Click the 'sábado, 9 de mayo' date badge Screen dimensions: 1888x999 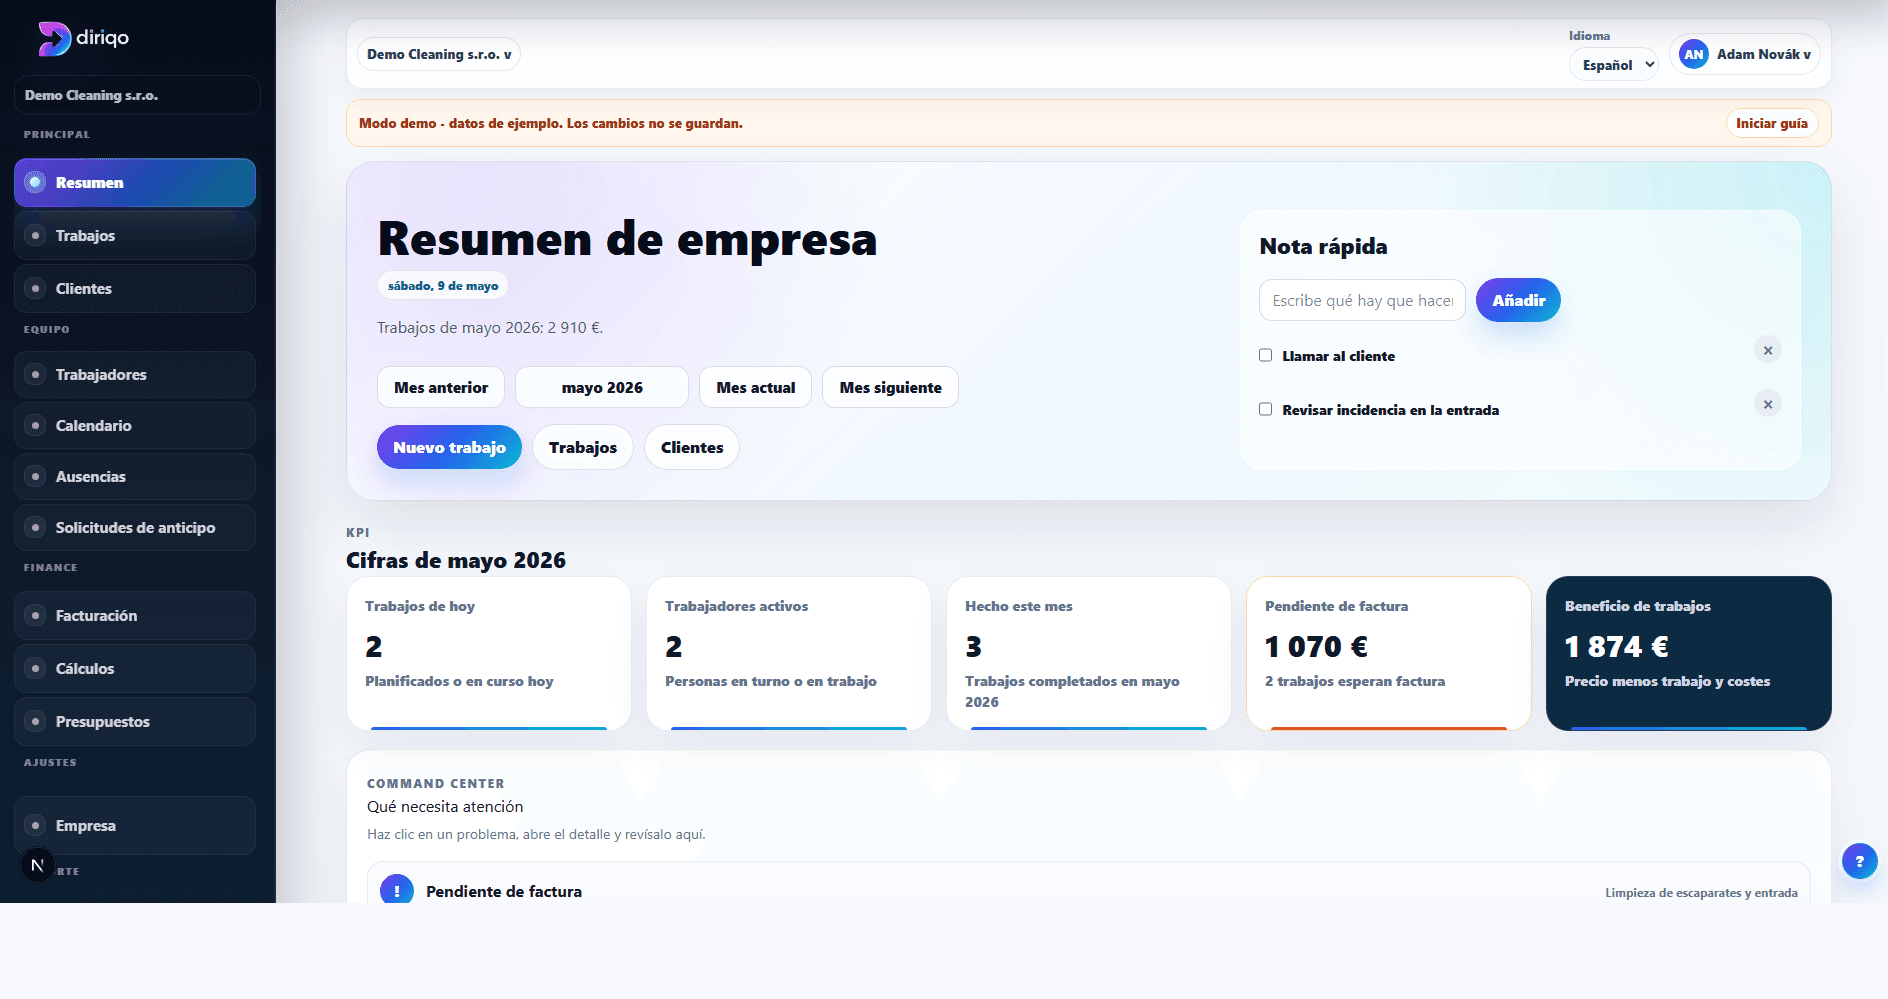[x=443, y=285]
